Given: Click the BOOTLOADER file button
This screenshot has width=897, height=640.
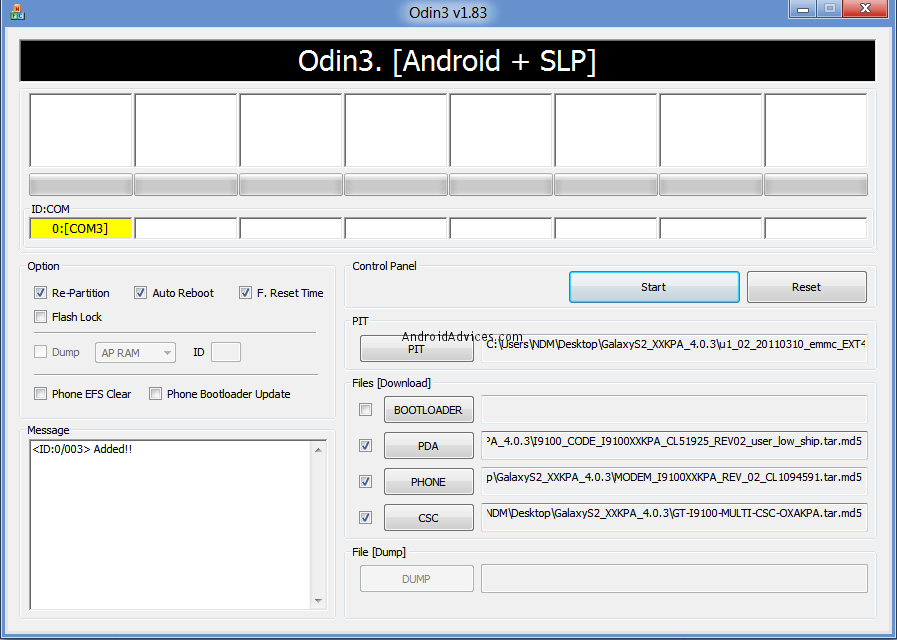Looking at the screenshot, I should [x=428, y=410].
